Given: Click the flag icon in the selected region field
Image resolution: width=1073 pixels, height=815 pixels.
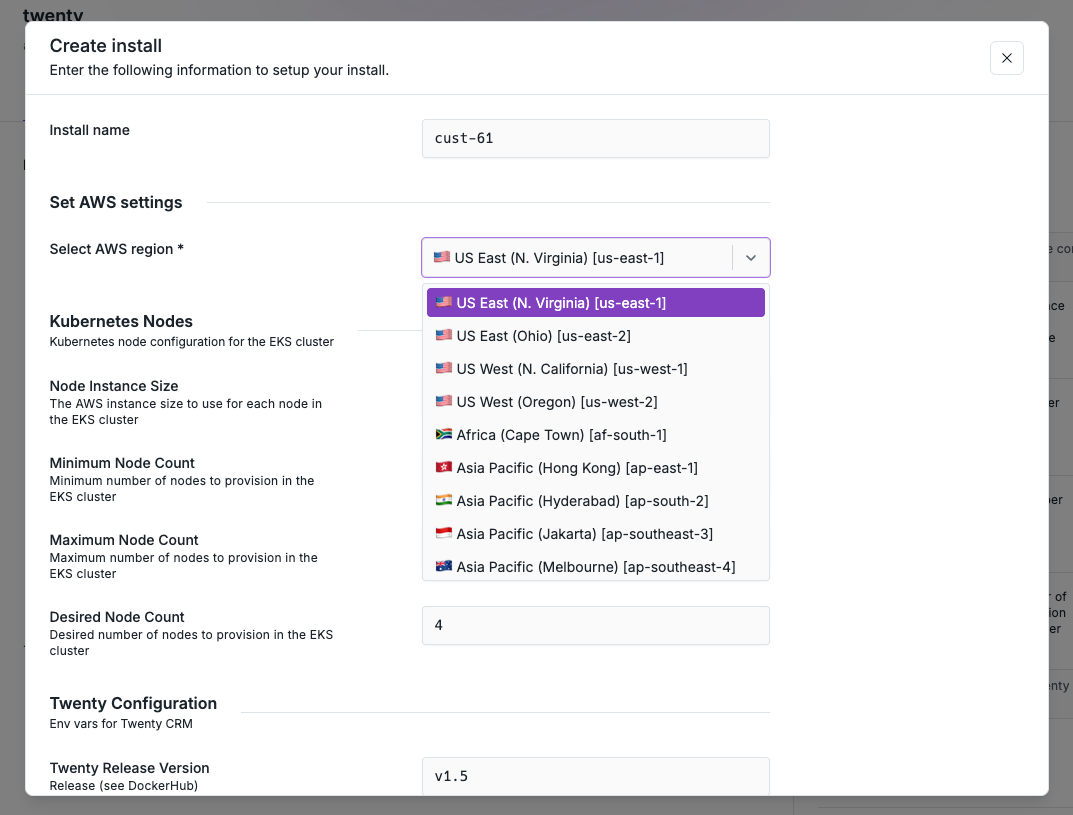Looking at the screenshot, I should coord(441,256).
